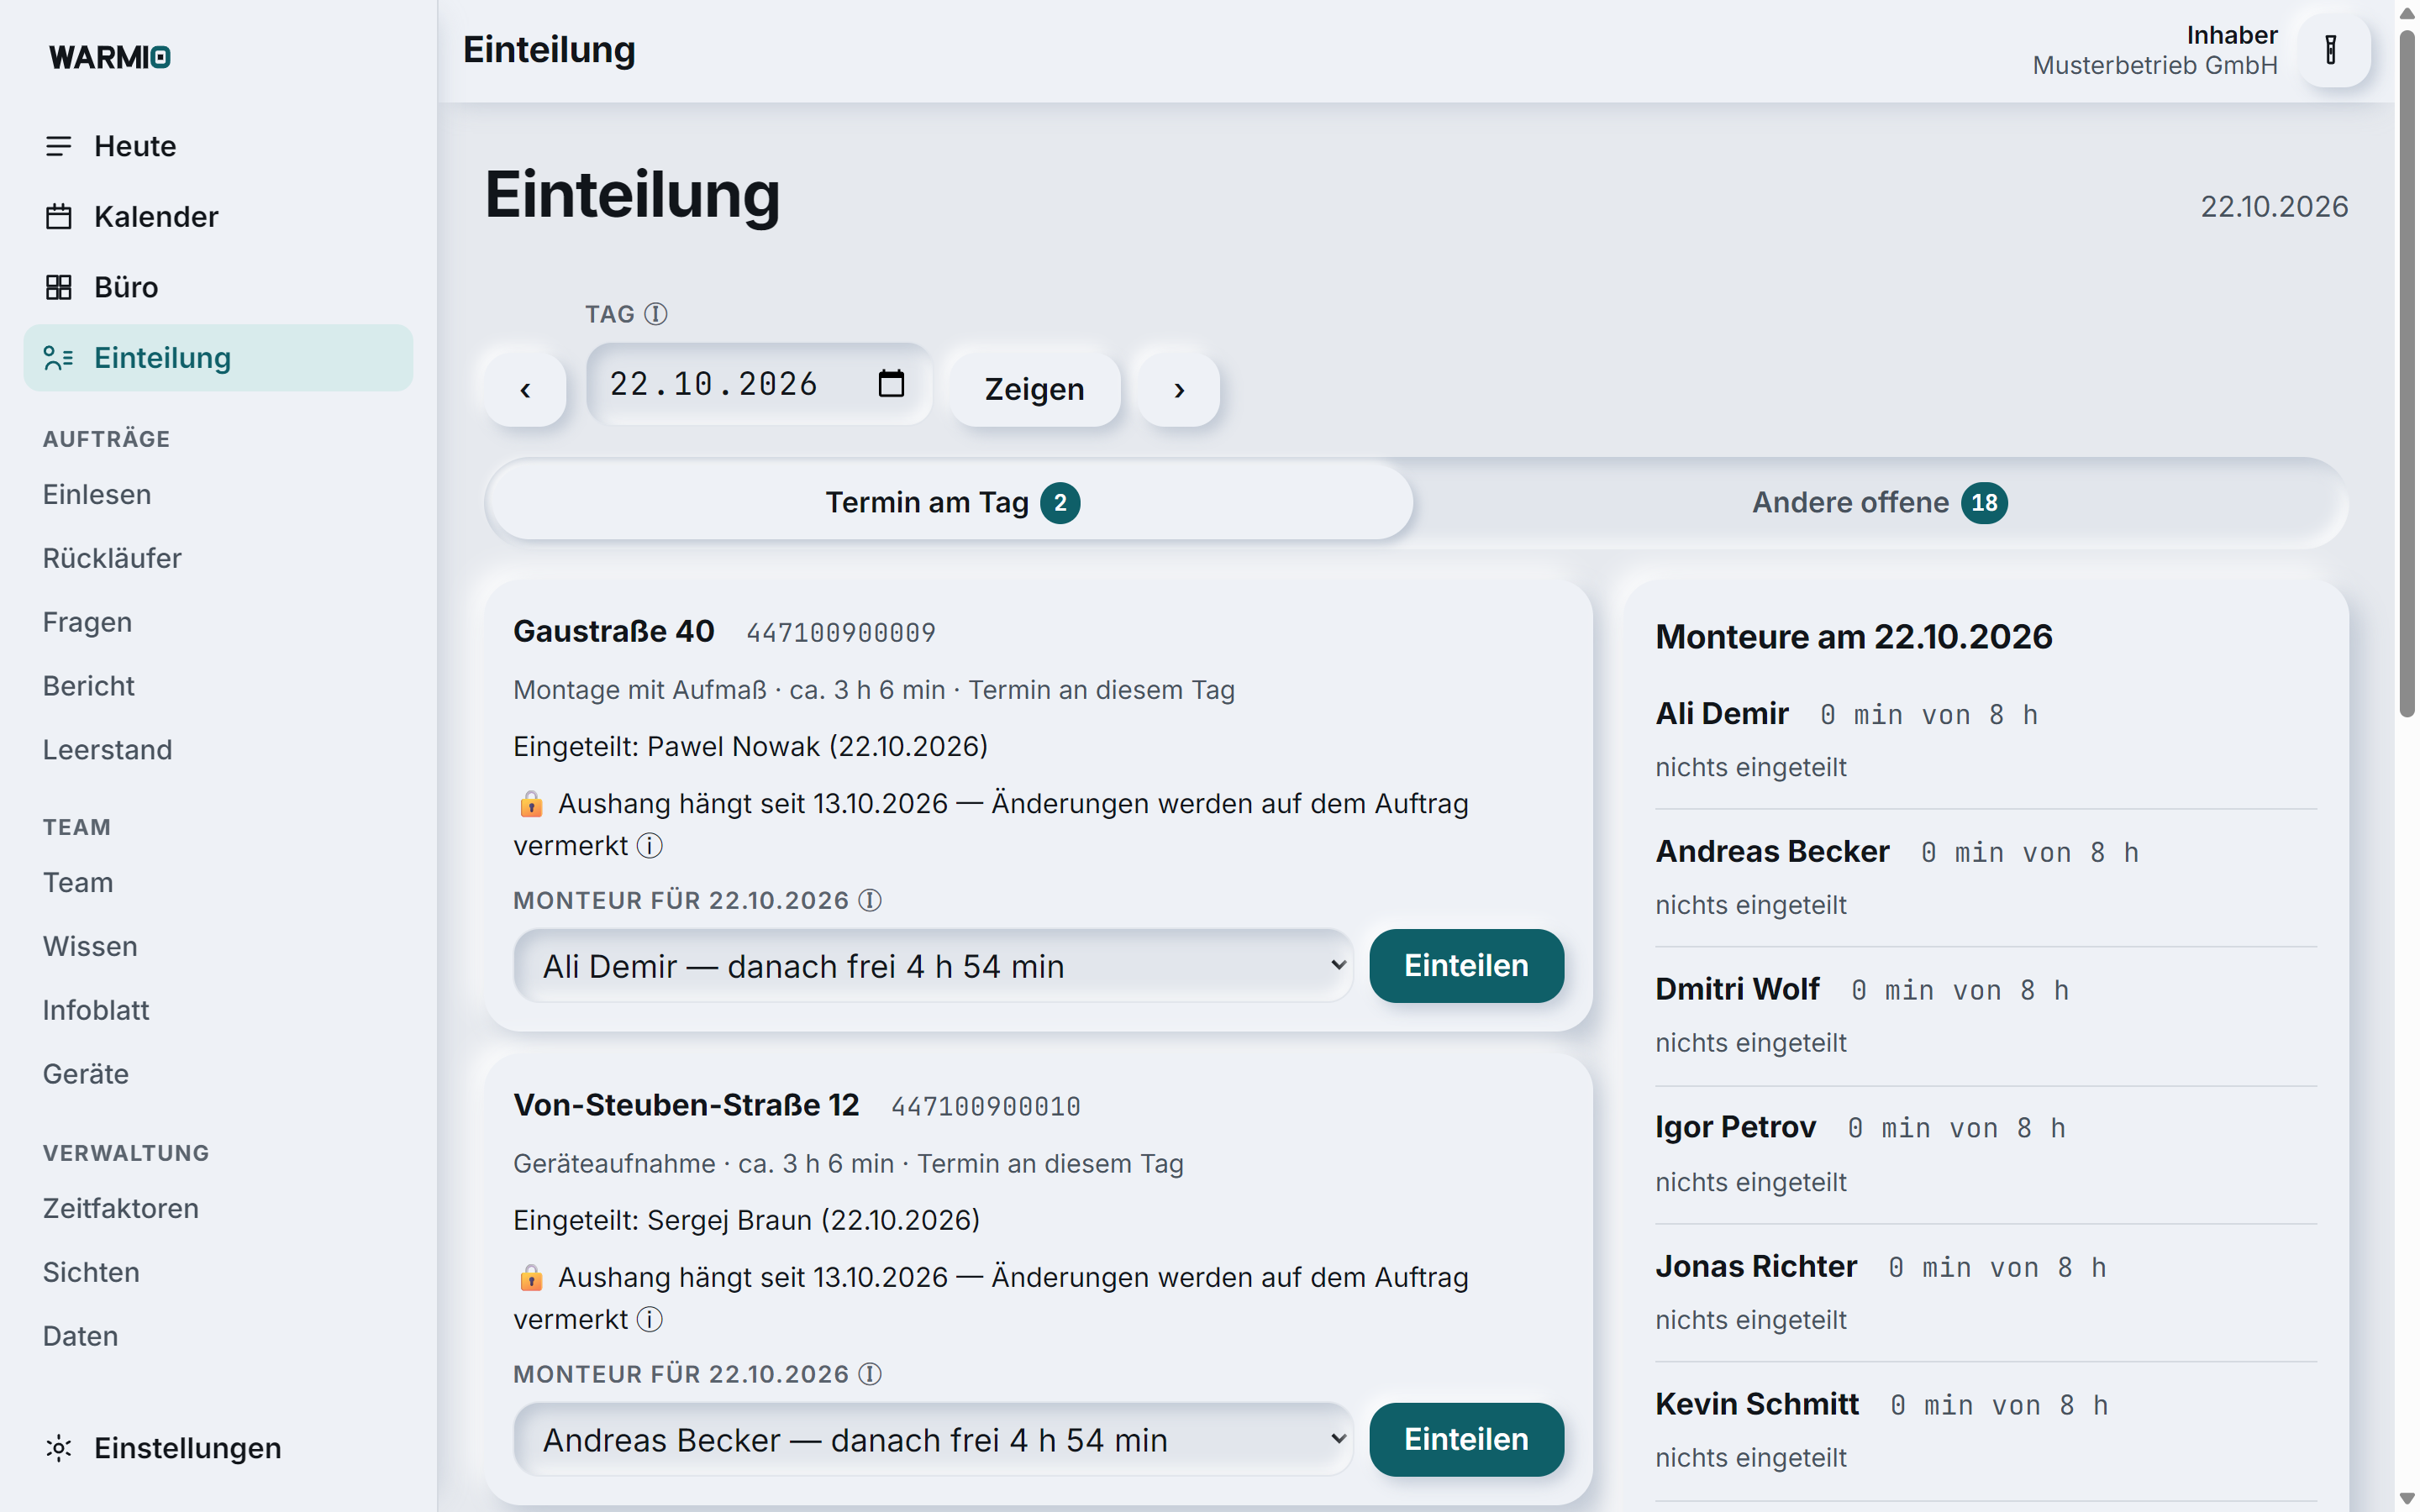Click the Zeigen button
This screenshot has width=2420, height=1512.
tap(1035, 389)
